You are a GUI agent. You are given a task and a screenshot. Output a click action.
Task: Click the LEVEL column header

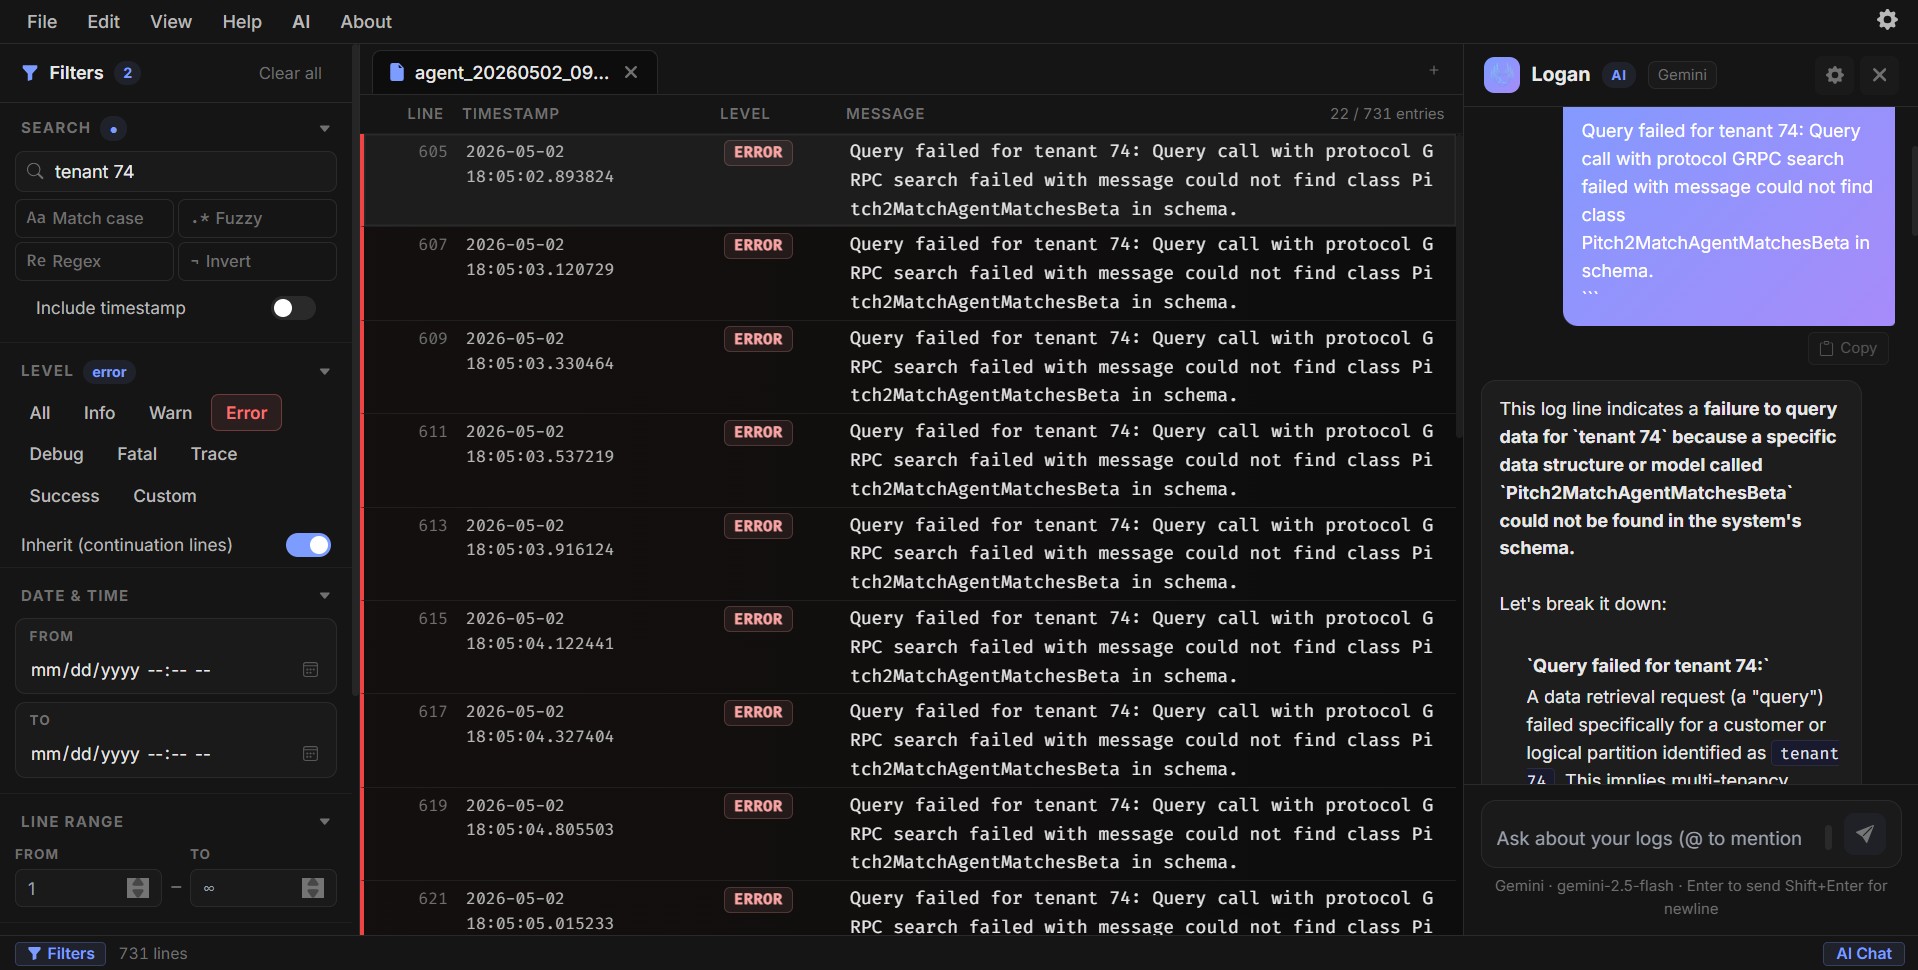point(745,114)
